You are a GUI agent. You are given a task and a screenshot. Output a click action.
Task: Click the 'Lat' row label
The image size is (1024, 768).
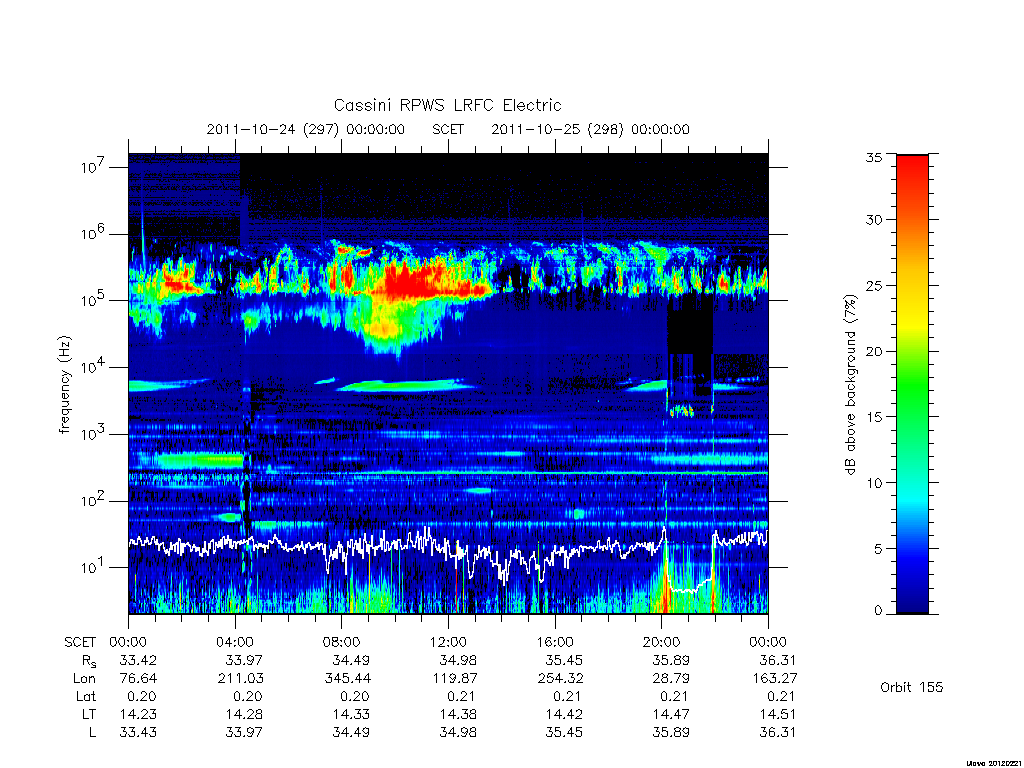pos(86,697)
